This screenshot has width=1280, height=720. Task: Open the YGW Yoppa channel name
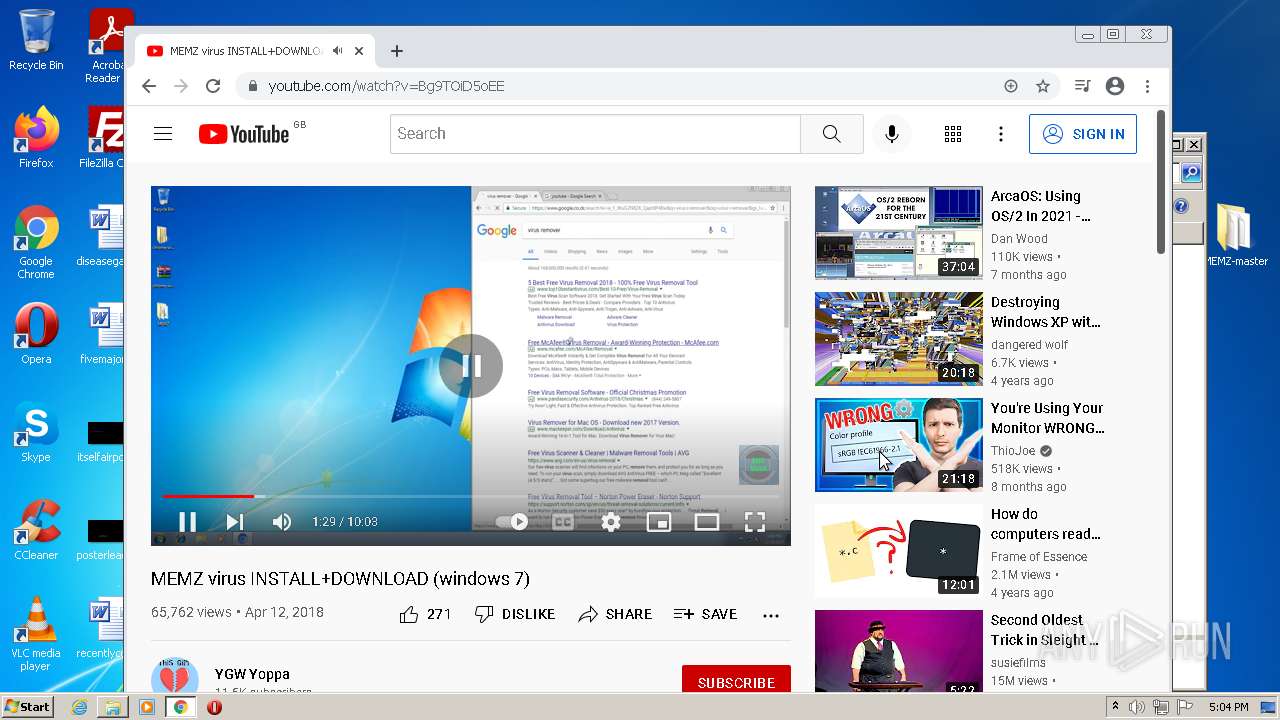[252, 674]
